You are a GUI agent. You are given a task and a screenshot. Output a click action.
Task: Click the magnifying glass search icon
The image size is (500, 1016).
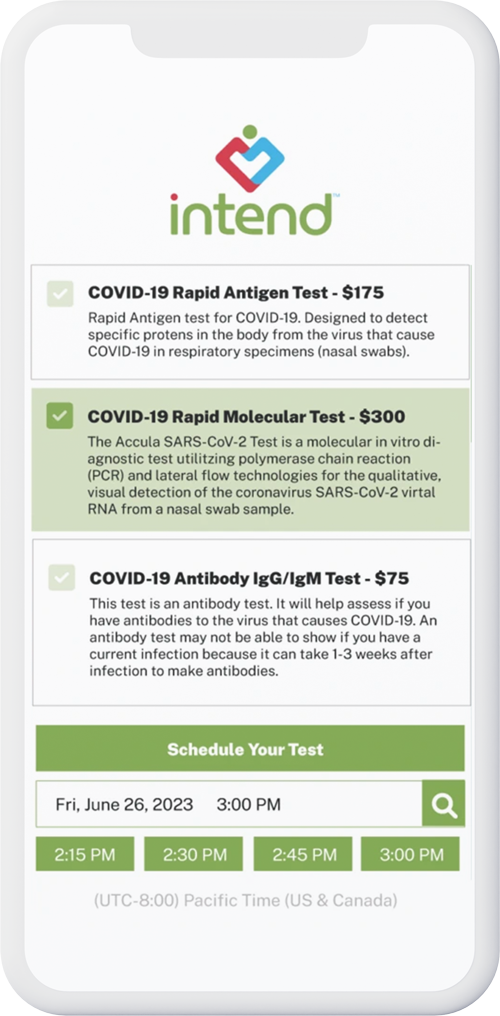pyautogui.click(x=444, y=804)
